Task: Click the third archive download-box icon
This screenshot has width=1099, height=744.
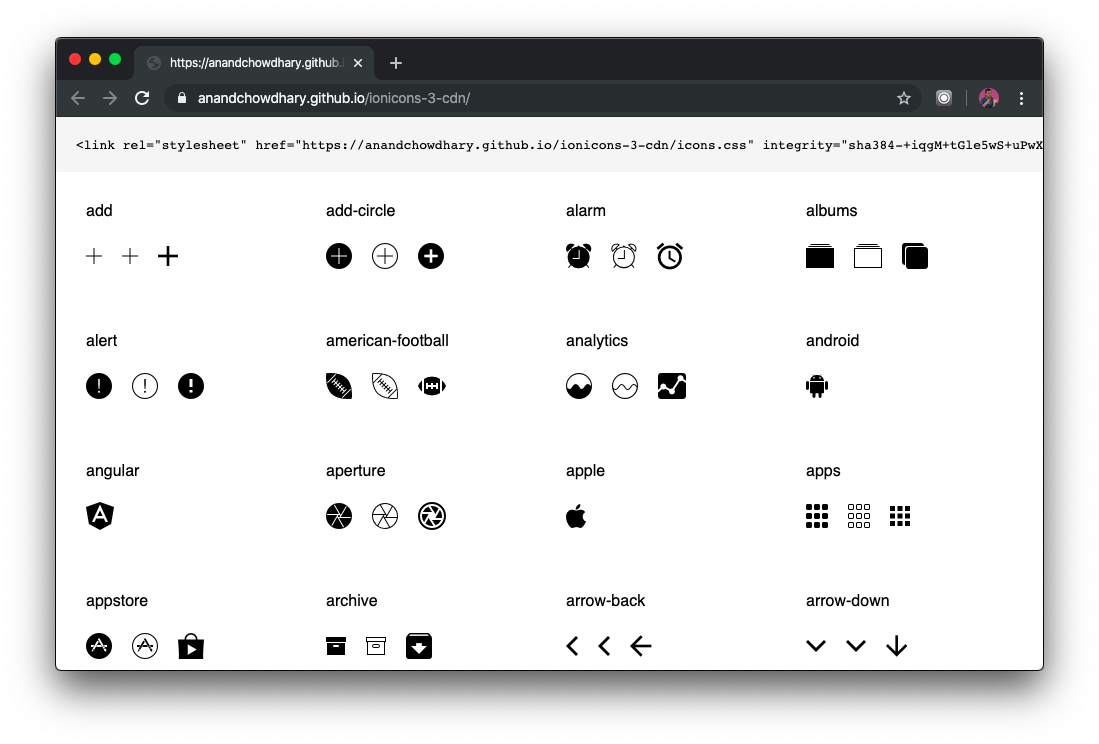Action: [x=419, y=646]
